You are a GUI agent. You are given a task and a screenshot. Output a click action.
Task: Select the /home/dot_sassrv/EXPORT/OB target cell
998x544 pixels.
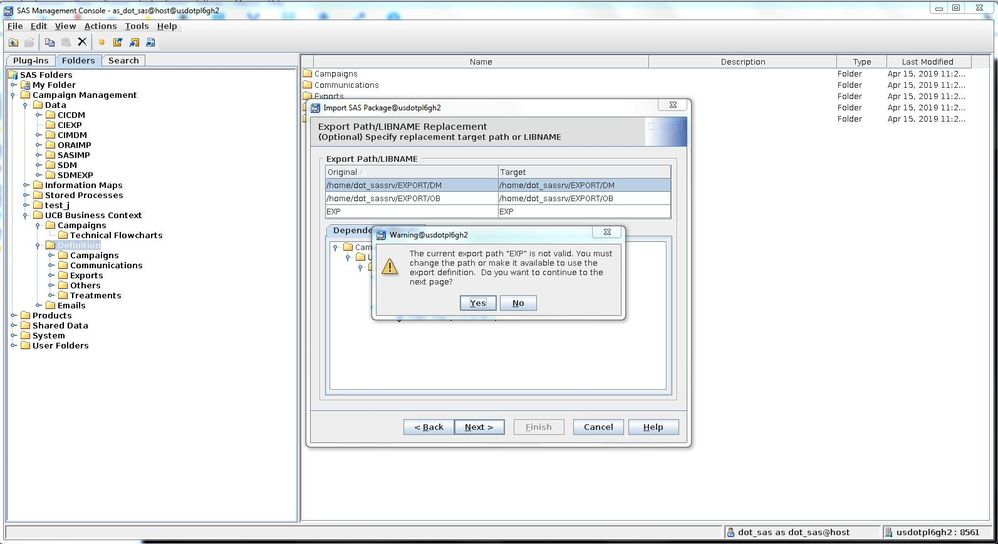(584, 199)
